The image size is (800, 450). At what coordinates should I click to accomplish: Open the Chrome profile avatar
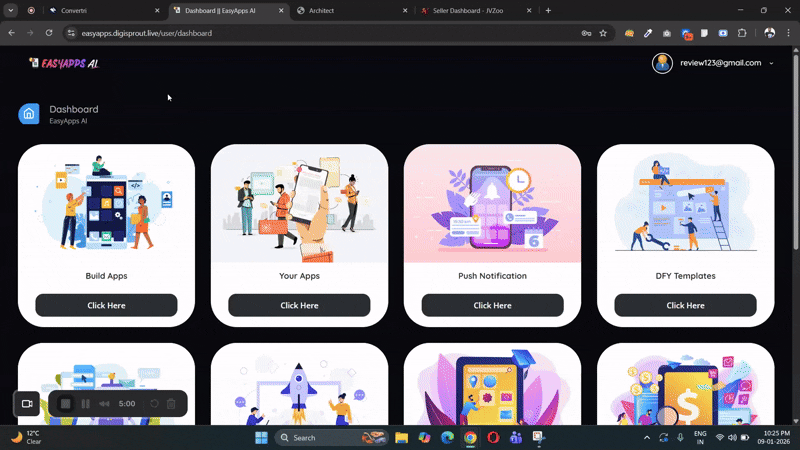tap(770, 33)
